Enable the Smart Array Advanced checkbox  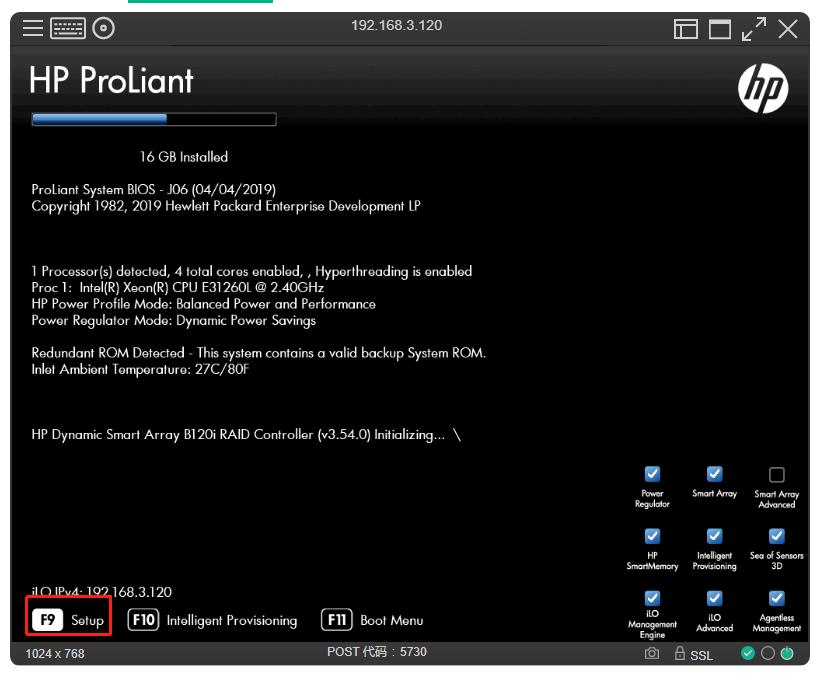coord(776,475)
